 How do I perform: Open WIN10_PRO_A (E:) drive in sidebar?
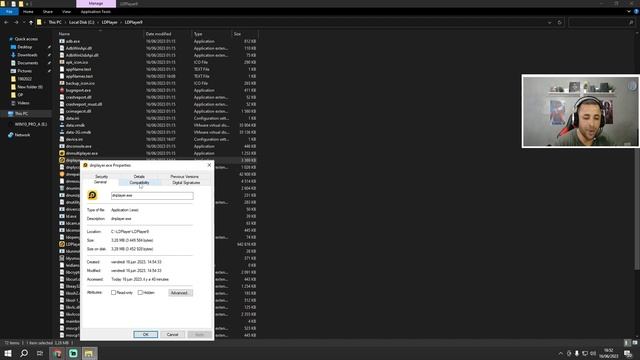click(x=31, y=124)
